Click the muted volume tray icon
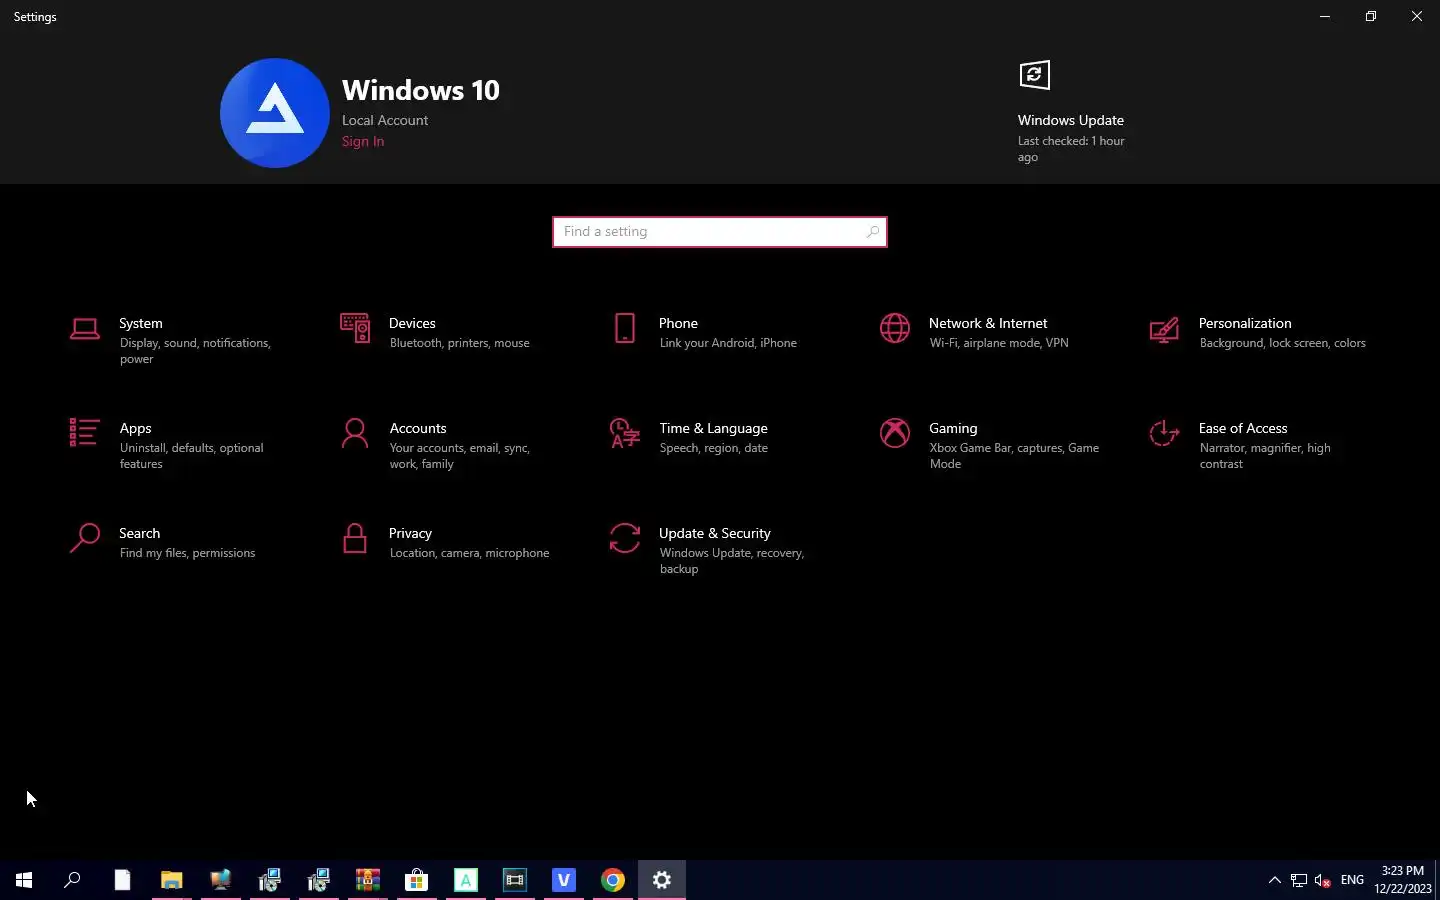1440x900 pixels. point(1322,880)
